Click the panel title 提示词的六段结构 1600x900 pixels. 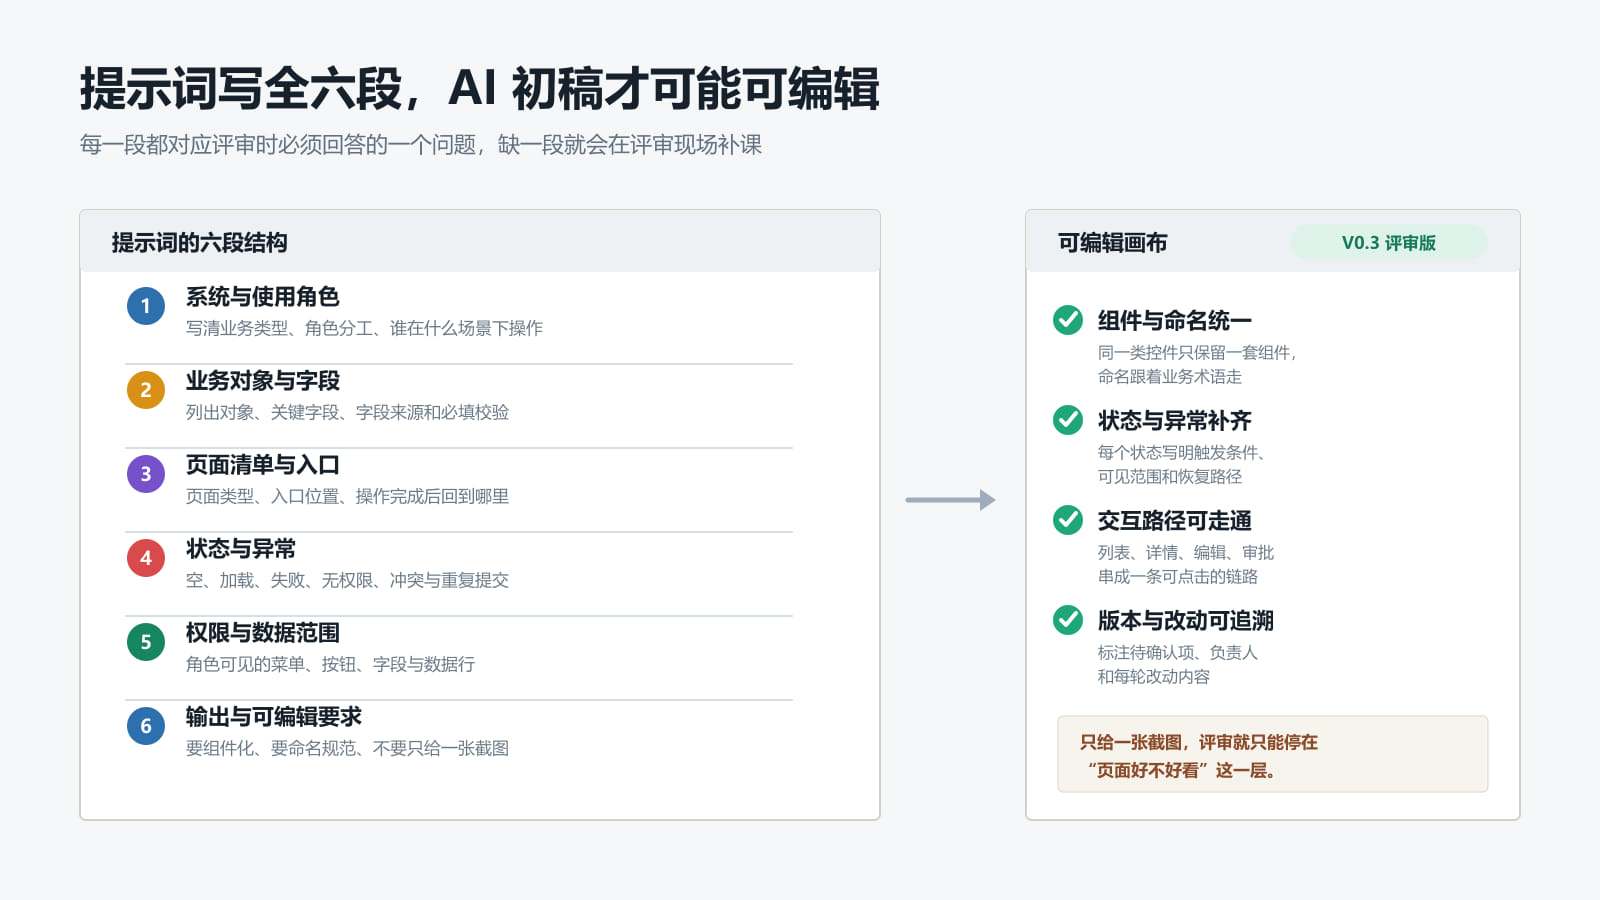(200, 243)
